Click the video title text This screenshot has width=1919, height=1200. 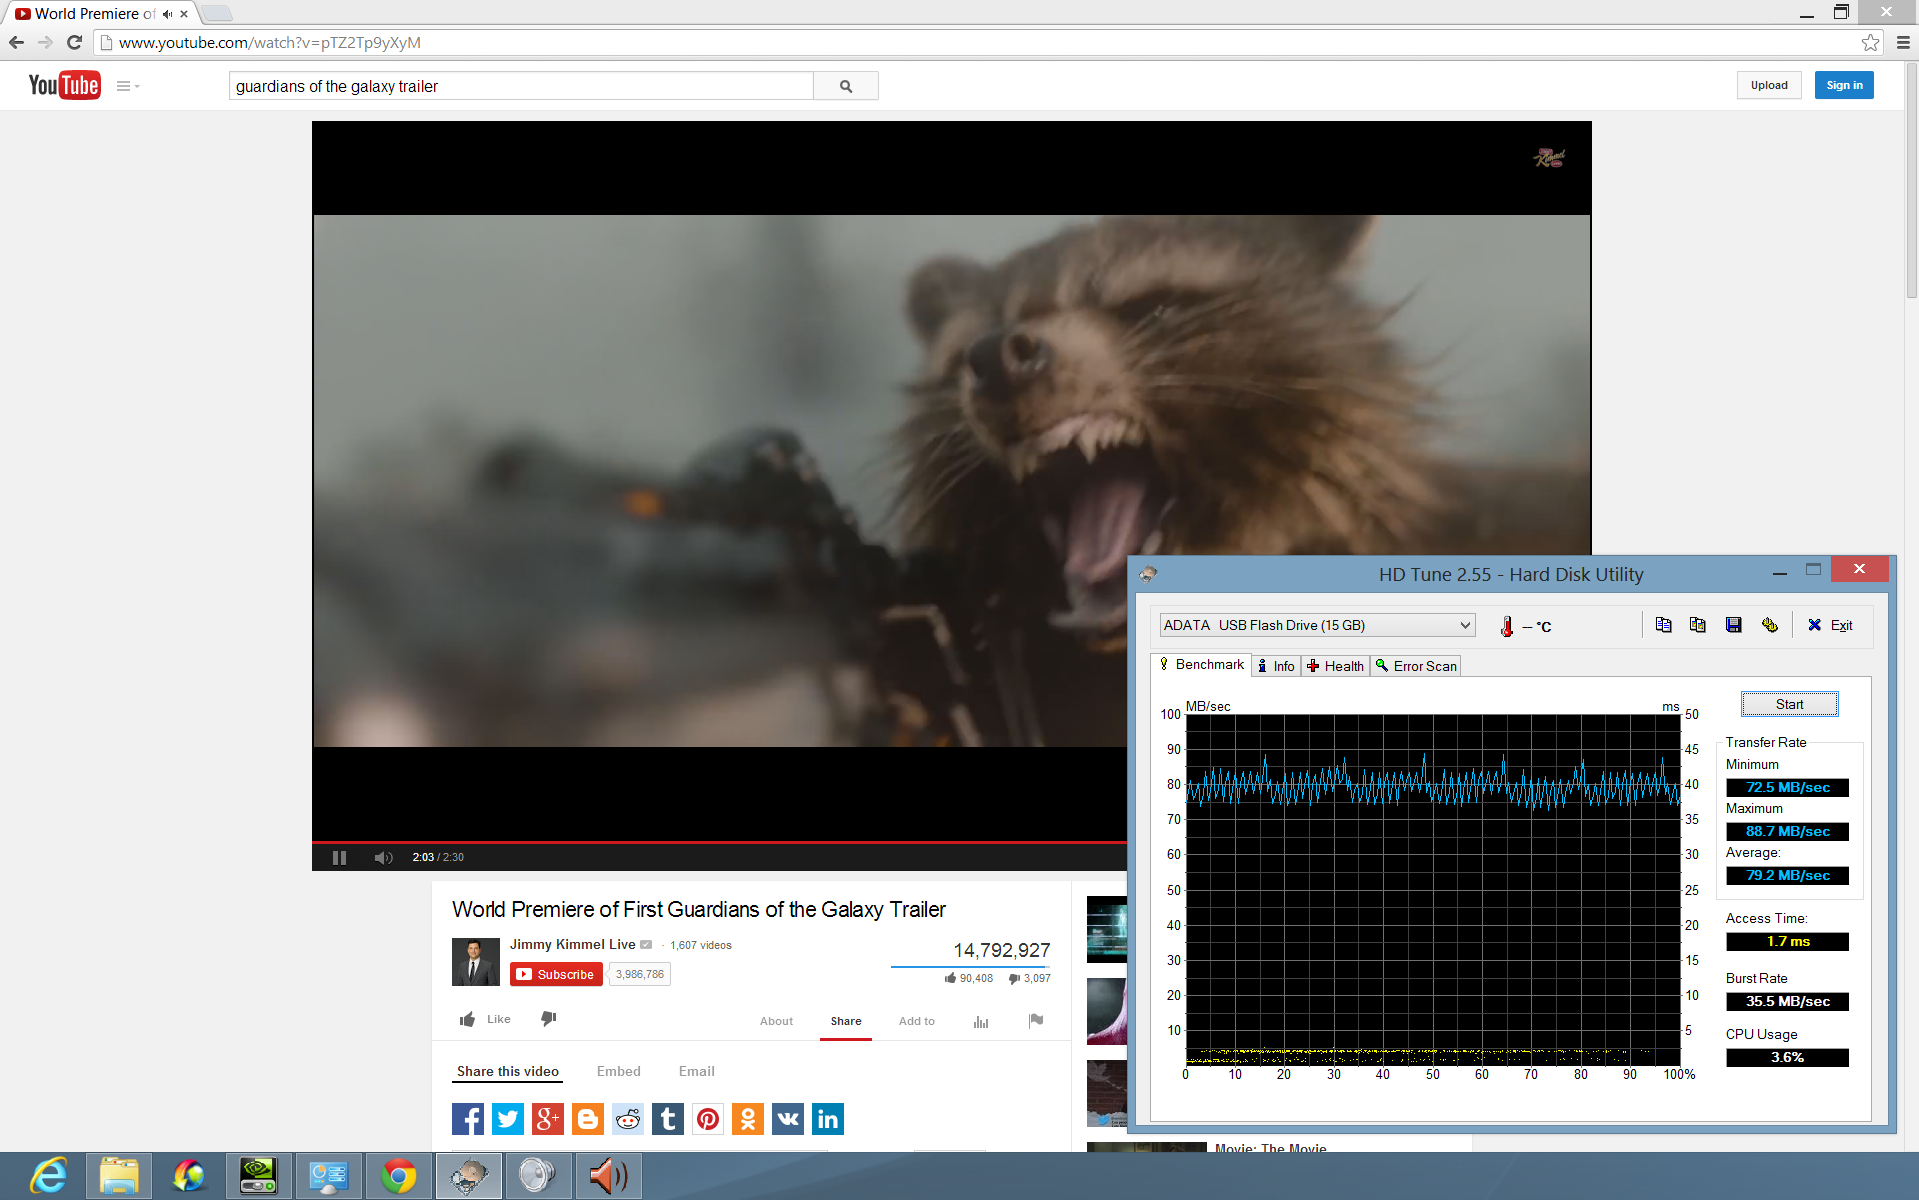(x=699, y=909)
